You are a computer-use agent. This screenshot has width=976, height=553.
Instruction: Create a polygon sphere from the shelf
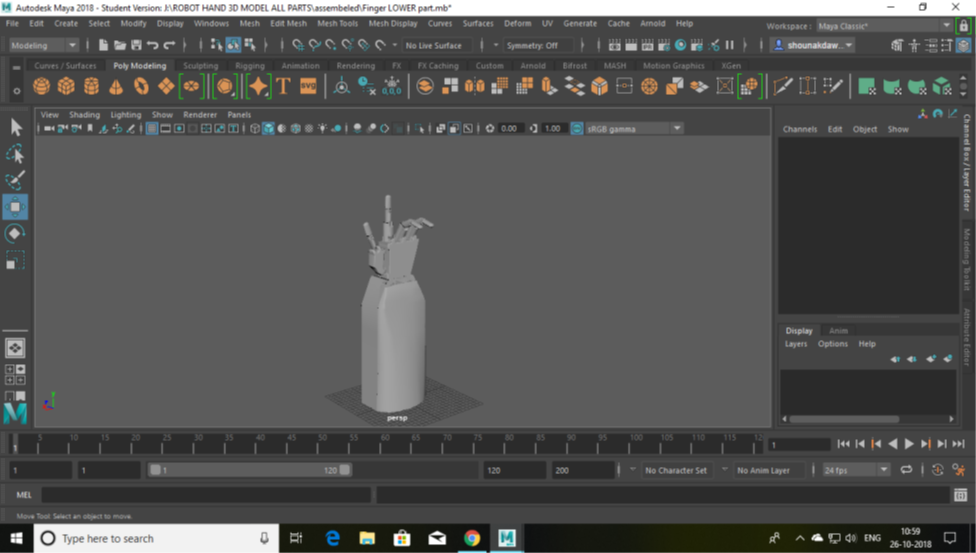pos(41,87)
